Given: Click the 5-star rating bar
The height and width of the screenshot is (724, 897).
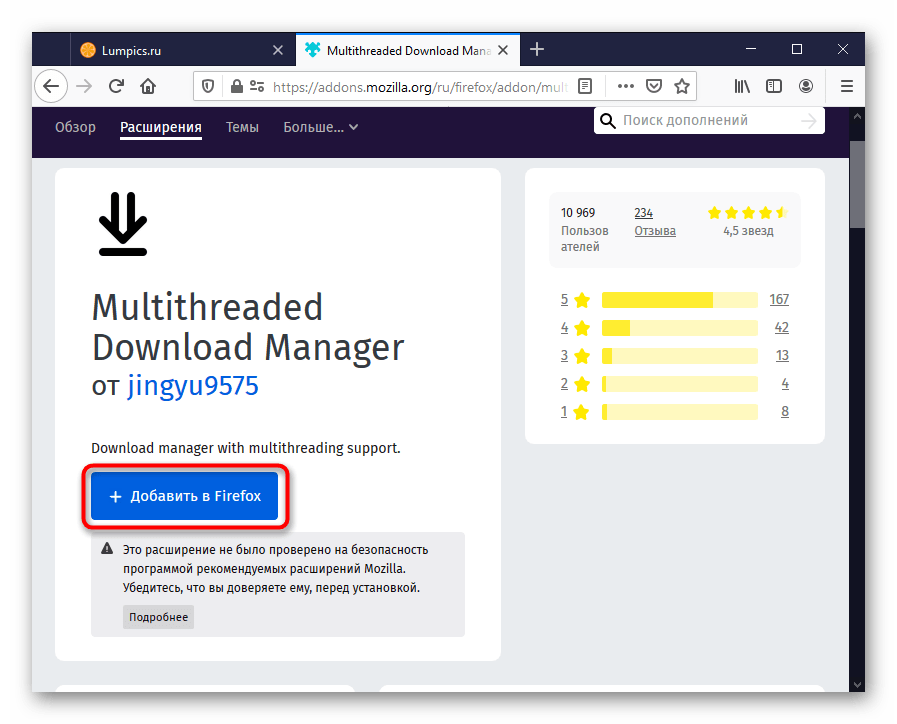Looking at the screenshot, I should (x=679, y=300).
